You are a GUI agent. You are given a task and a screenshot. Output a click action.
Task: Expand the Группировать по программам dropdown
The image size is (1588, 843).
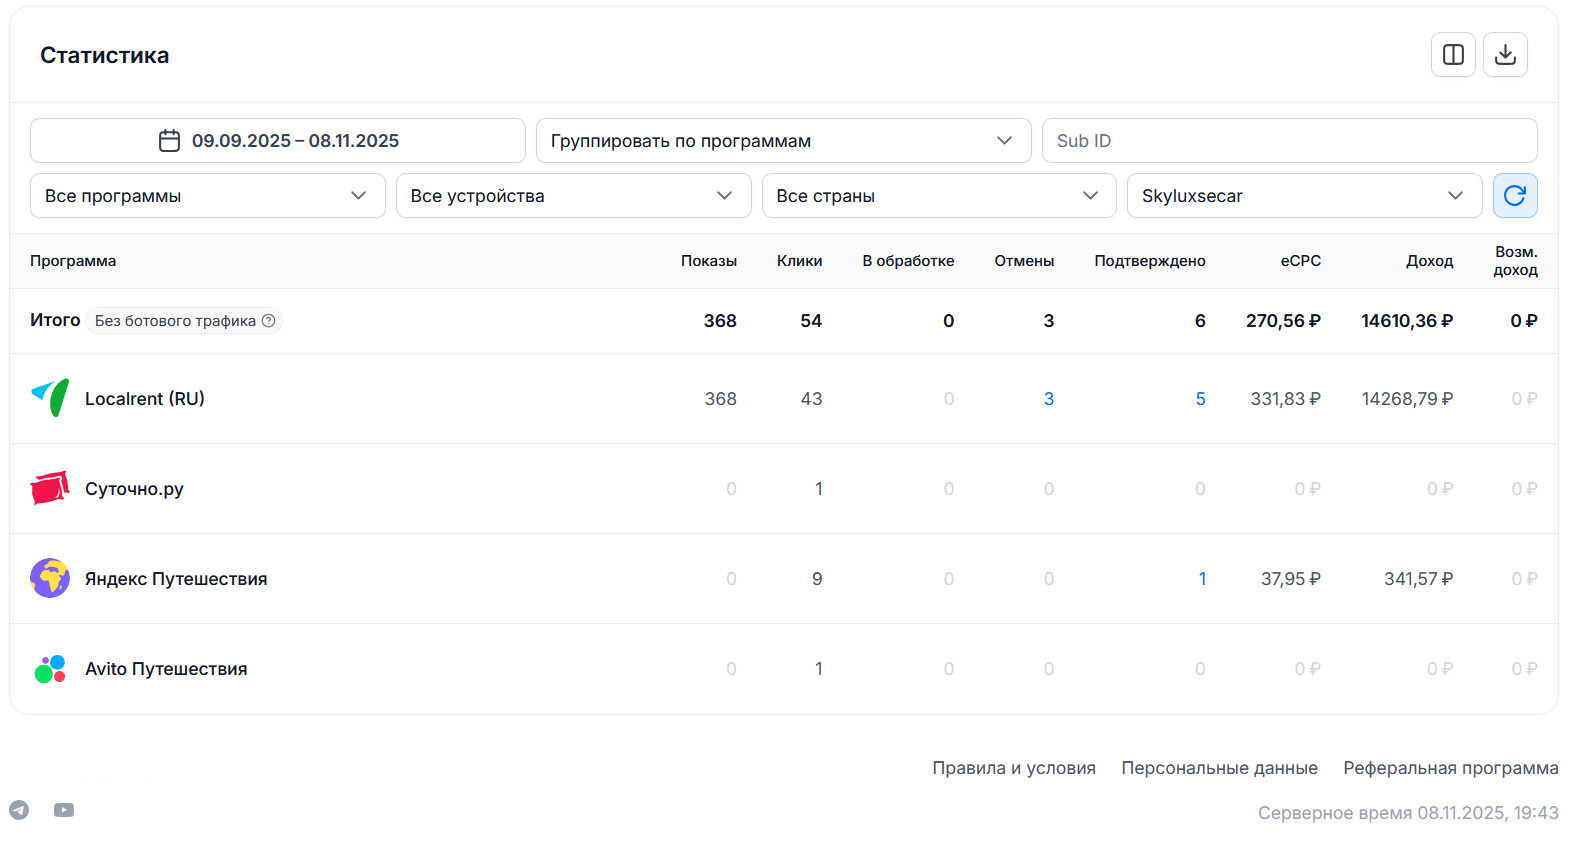point(783,141)
